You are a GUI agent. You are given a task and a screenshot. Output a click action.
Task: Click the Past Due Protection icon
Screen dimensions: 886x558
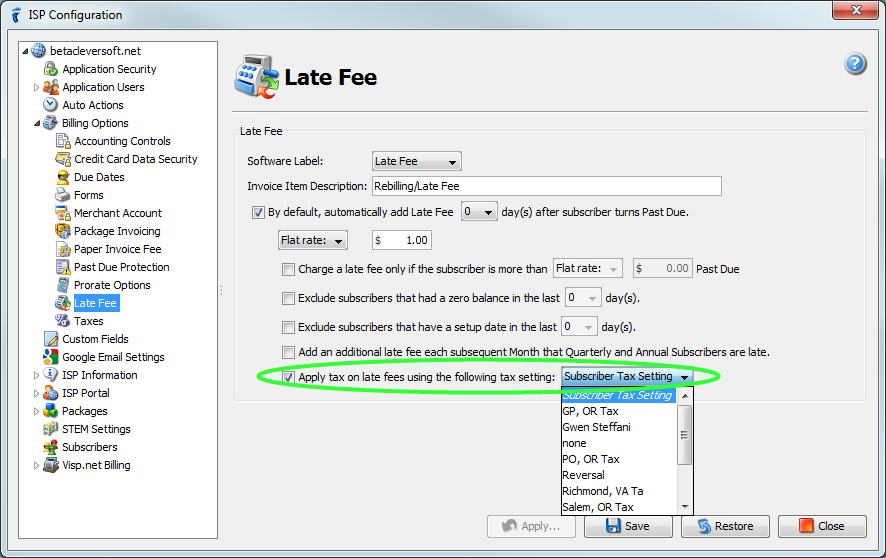[x=63, y=267]
